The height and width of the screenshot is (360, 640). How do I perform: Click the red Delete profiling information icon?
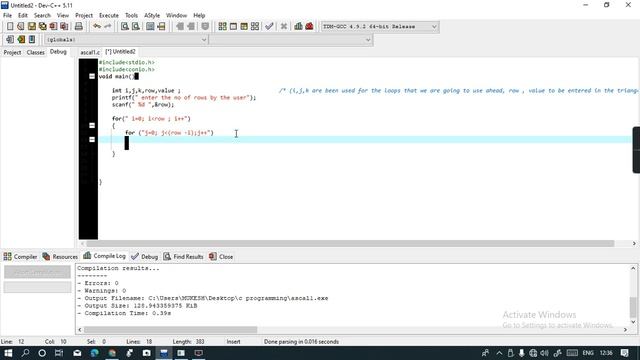[x=309, y=27]
